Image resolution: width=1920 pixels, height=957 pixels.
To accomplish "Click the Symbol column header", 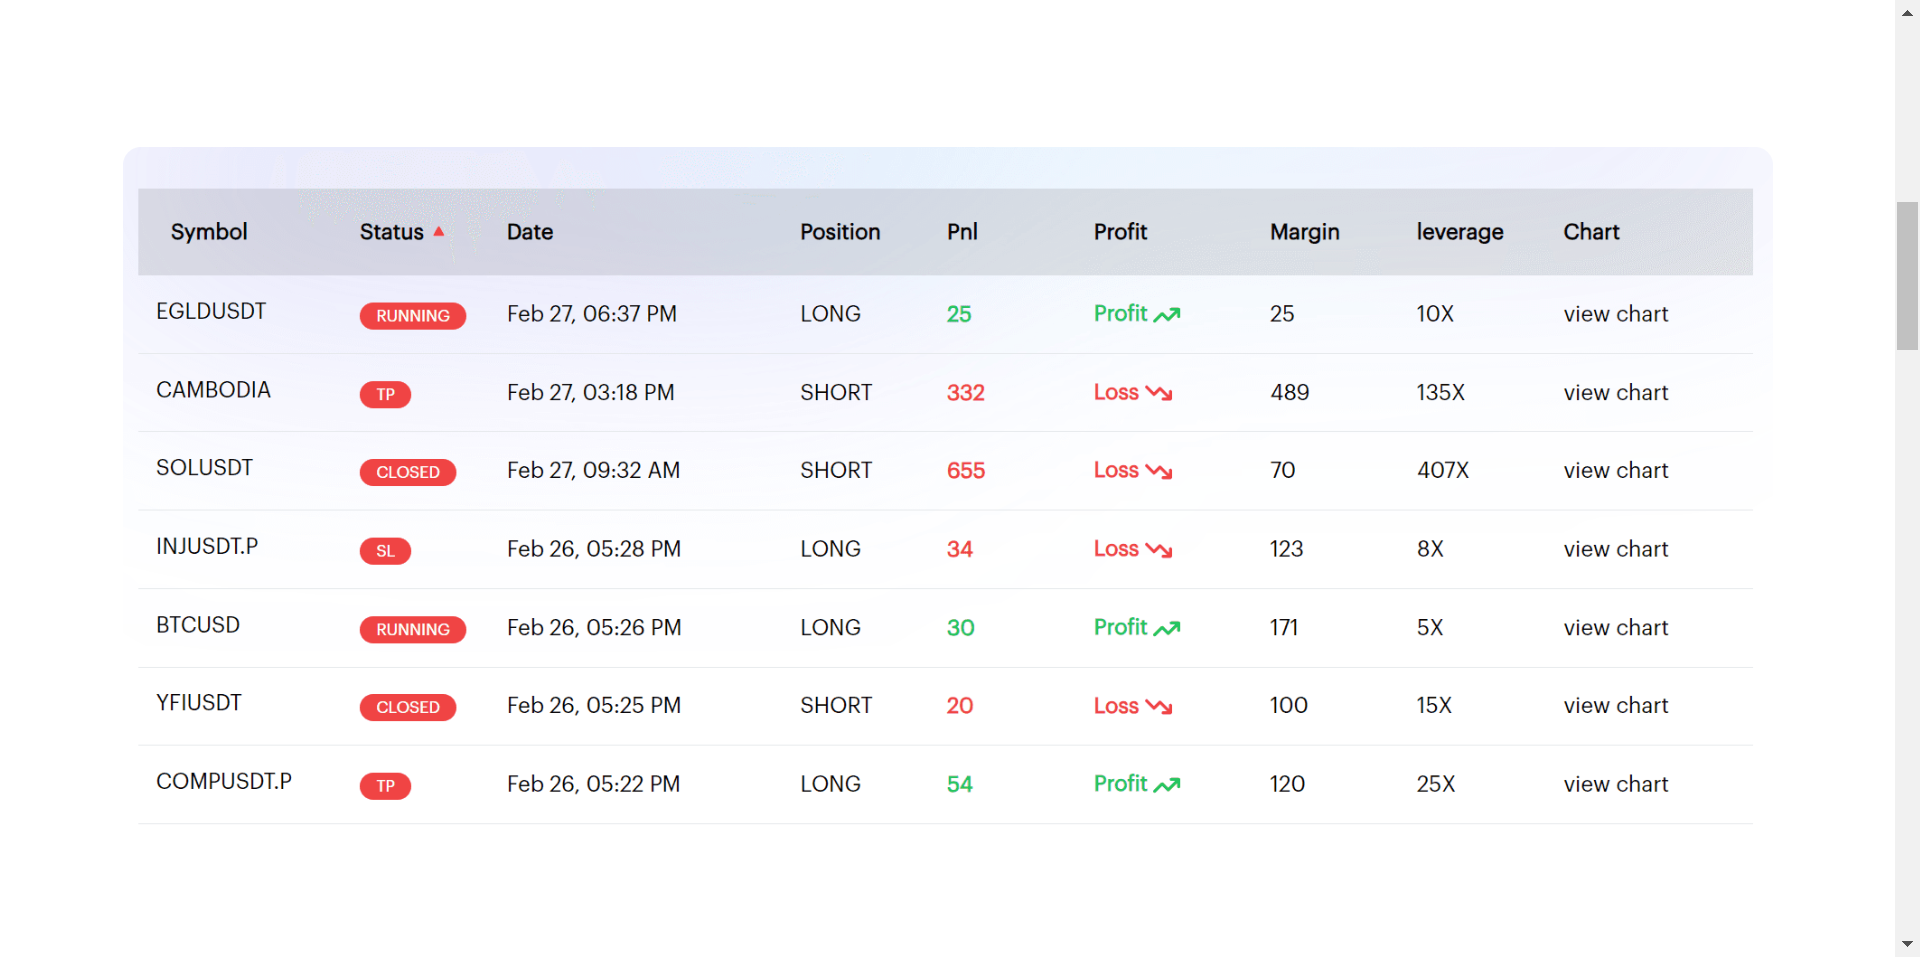I will tap(209, 232).
